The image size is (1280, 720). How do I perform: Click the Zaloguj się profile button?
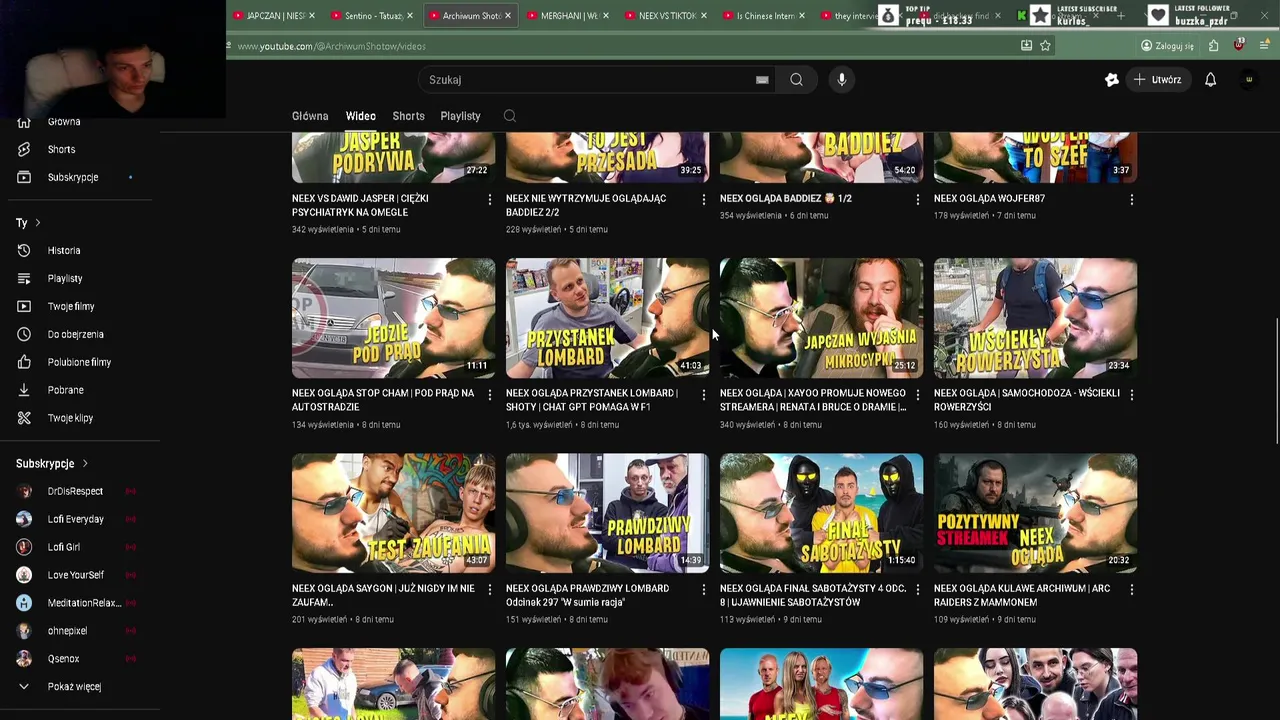[1167, 45]
